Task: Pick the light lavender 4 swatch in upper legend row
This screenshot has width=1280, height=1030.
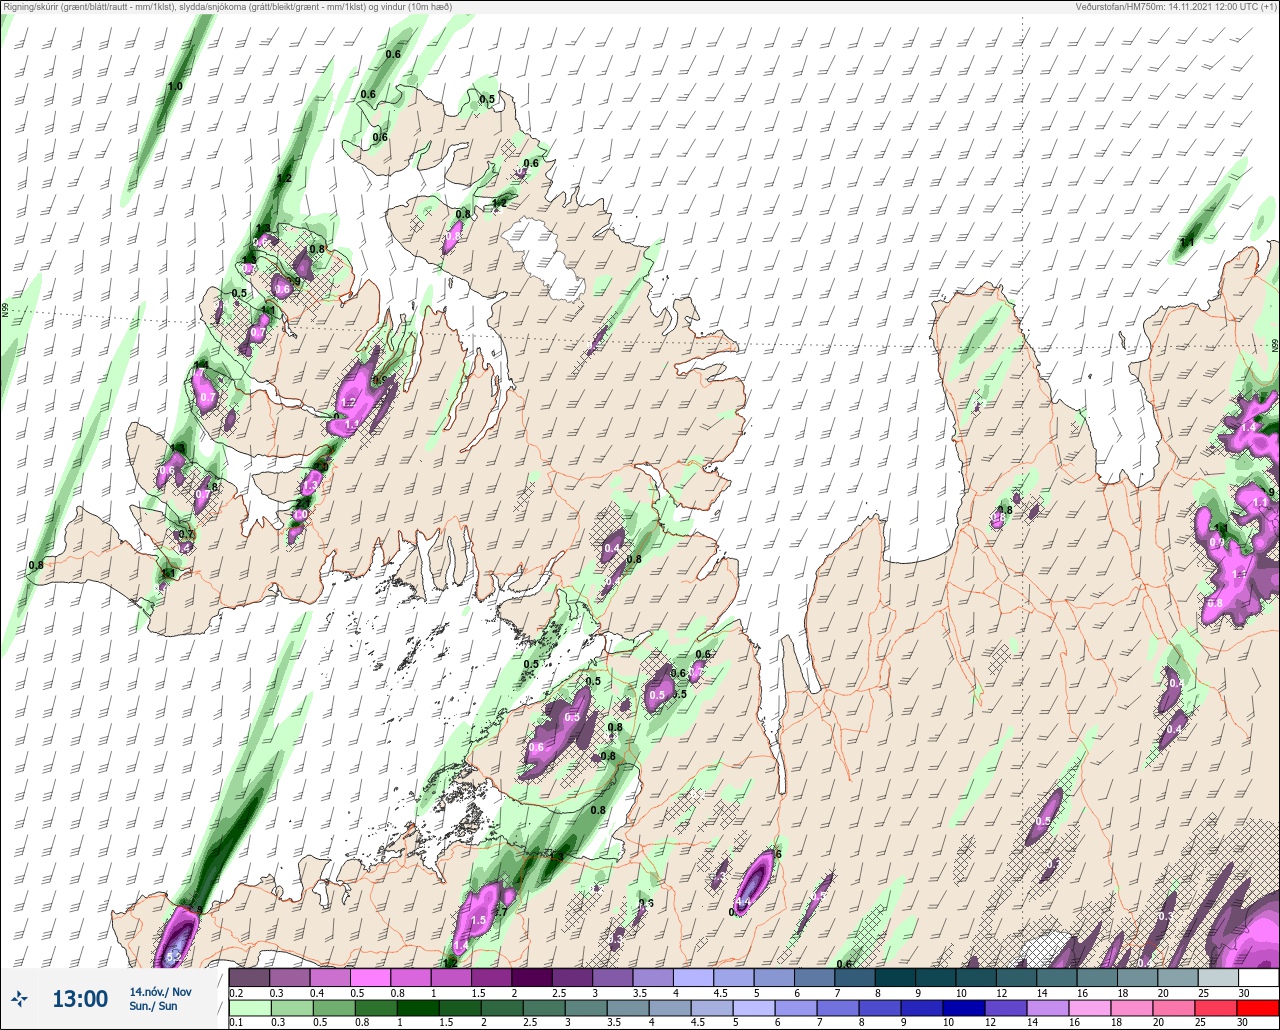Action: click(x=694, y=977)
